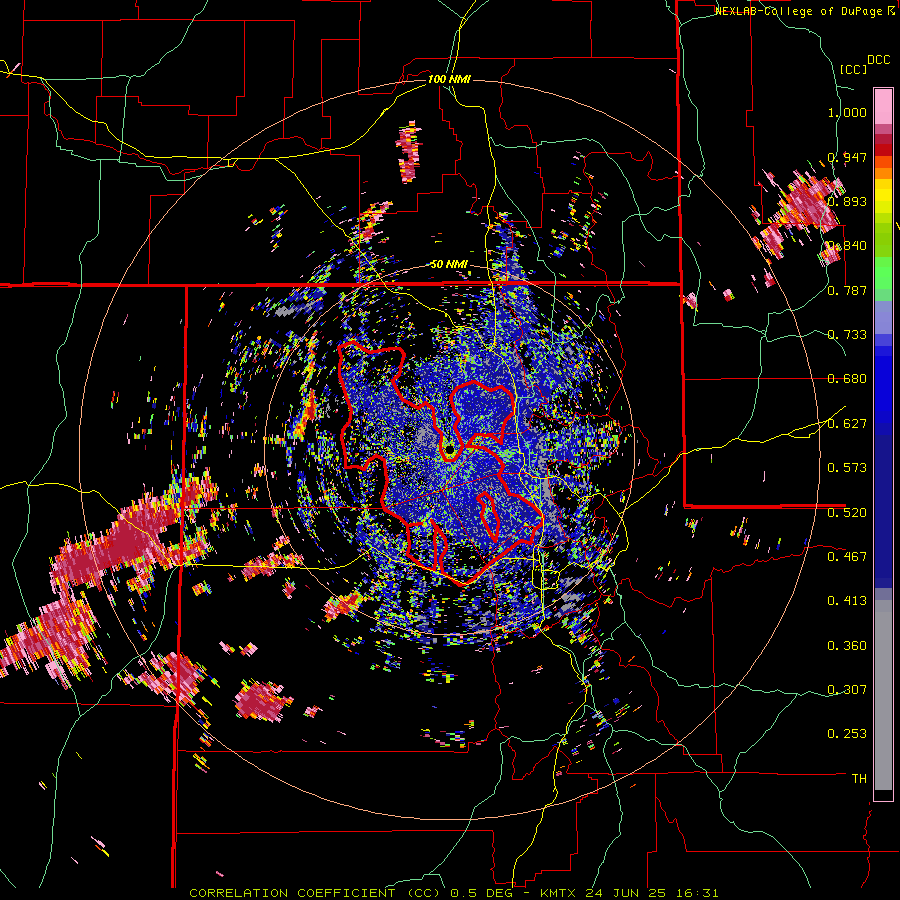Click the 0.520 value on the color scale
Image resolution: width=900 pixels, height=900 pixels.
847,512
